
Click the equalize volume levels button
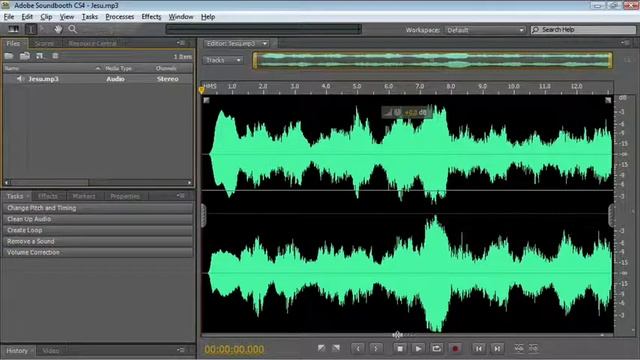click(533, 349)
